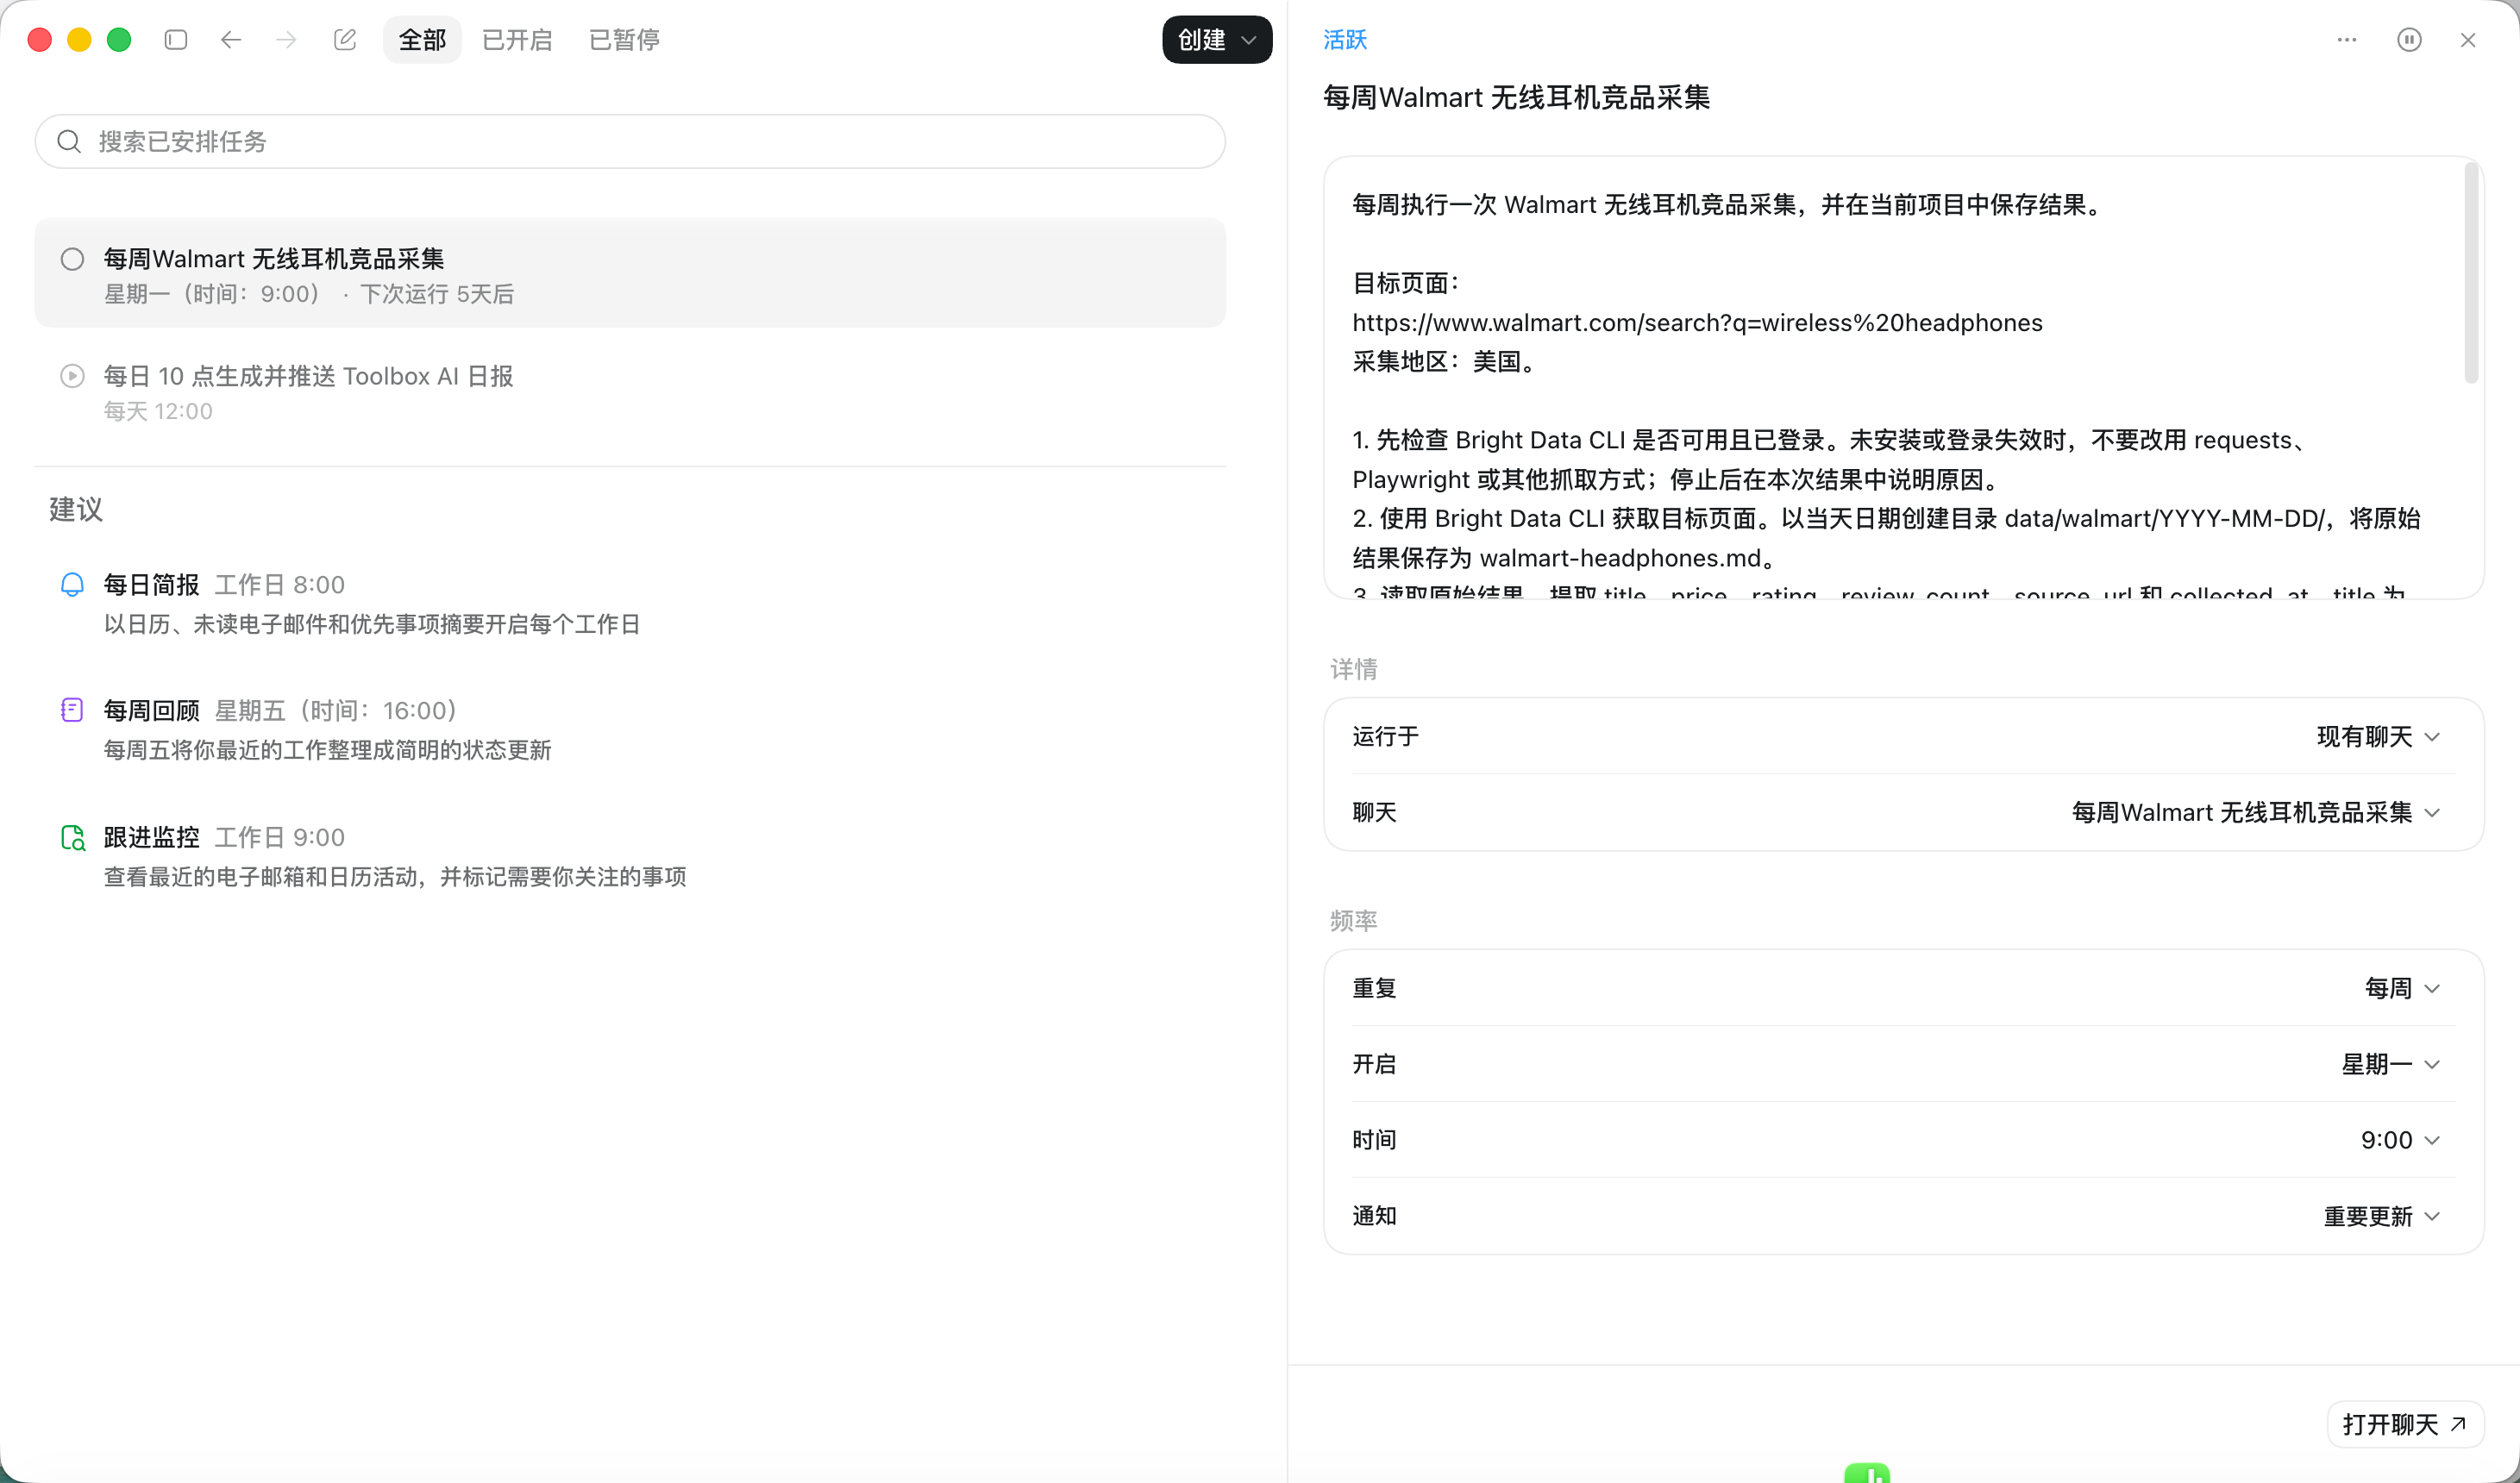Switch to the 已开启 tab
This screenshot has width=2520, height=1483.
(517, 40)
